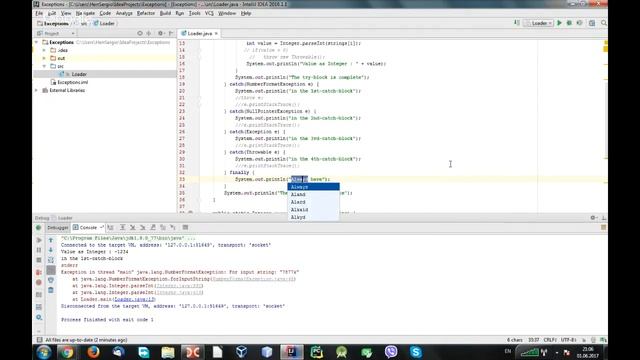Open the Project view type dropdown
This screenshot has width=640, height=360.
(x=56, y=33)
